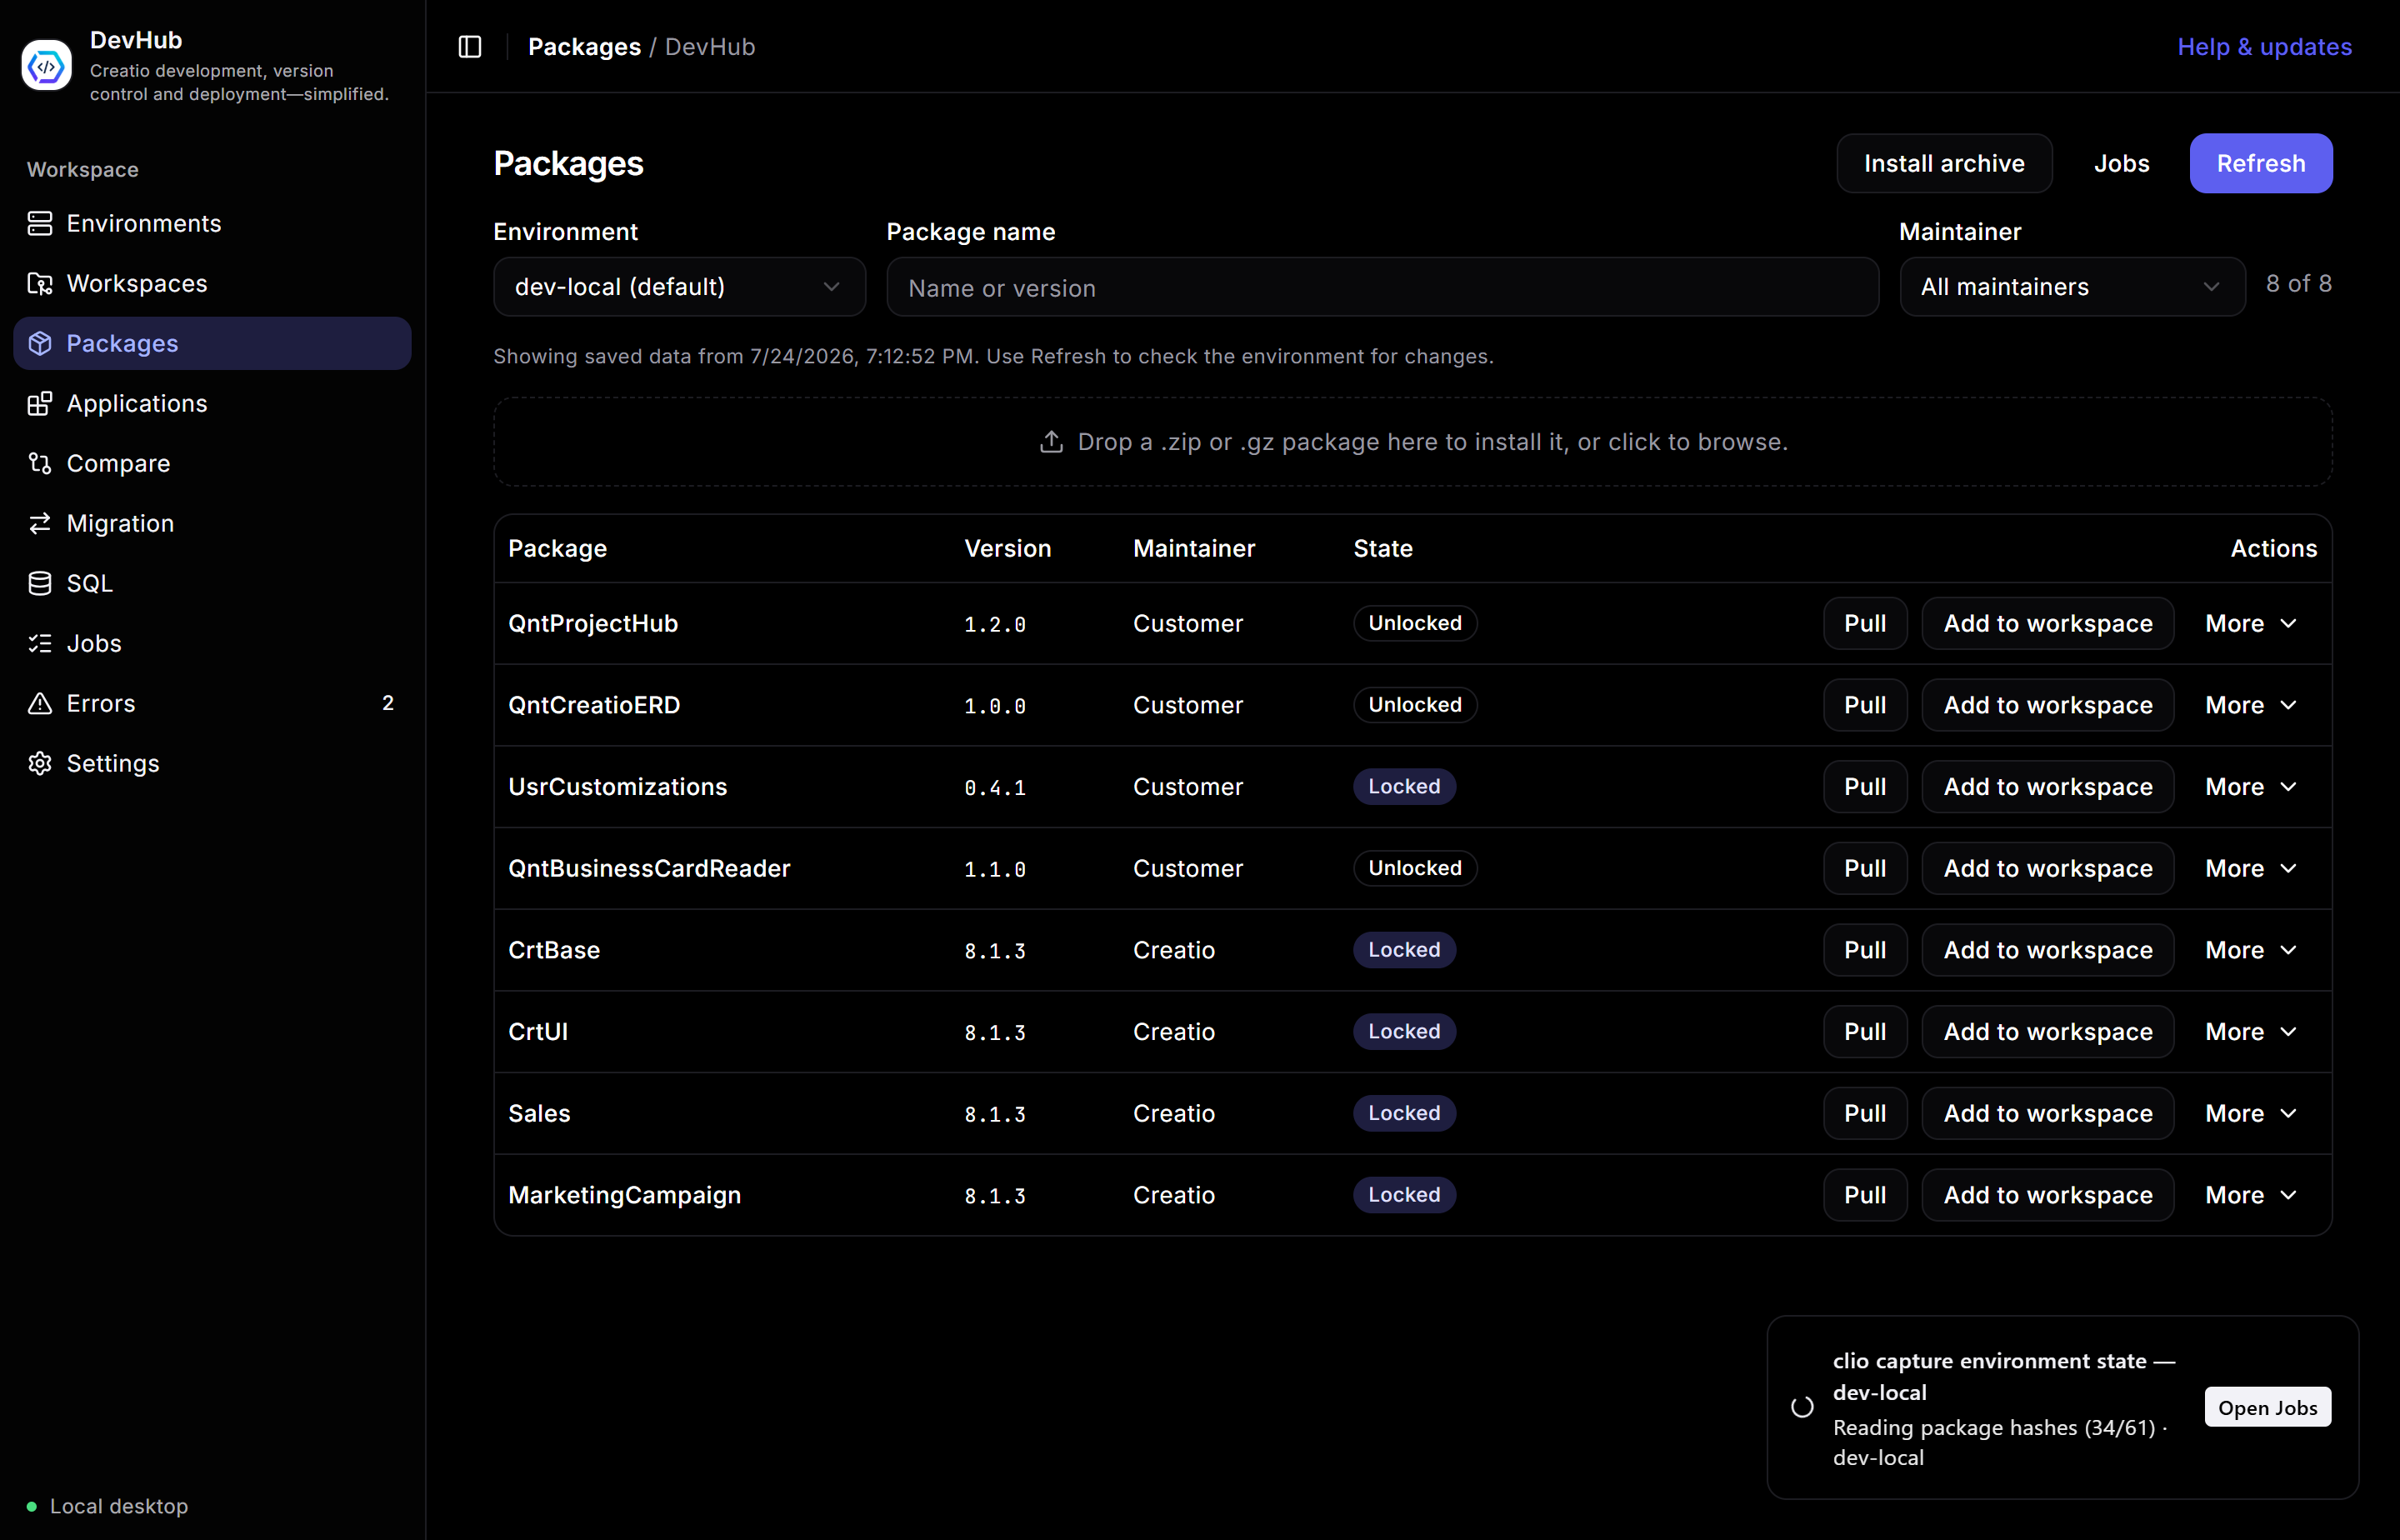The width and height of the screenshot is (2400, 1540).
Task: Pull the CrtBase package
Action: coord(1865,950)
